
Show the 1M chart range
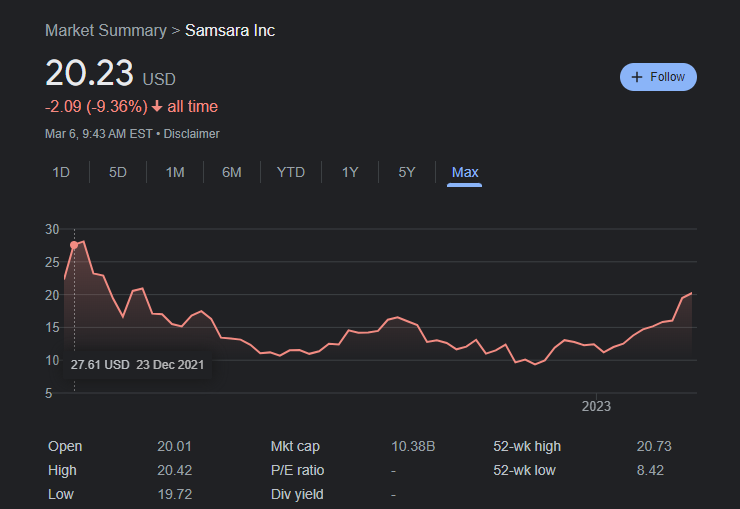point(175,172)
